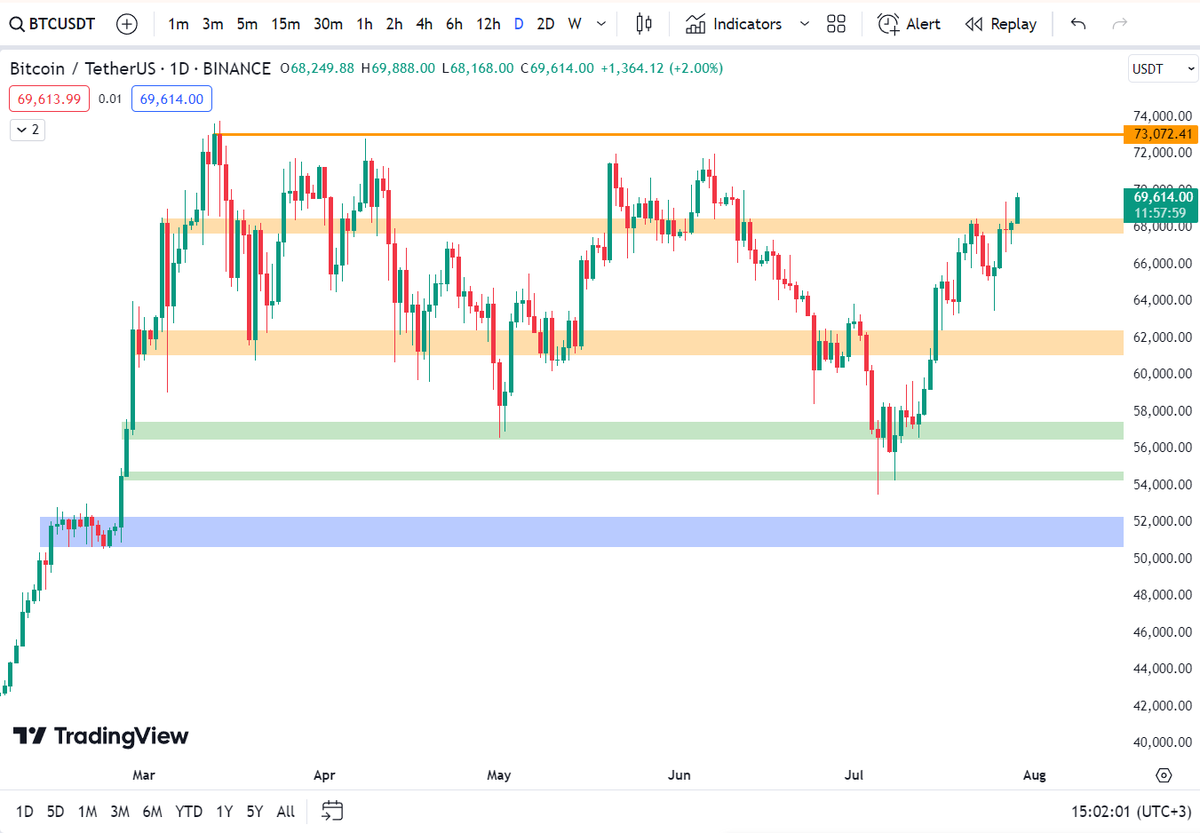Redo the last chart action
The height and width of the screenshot is (833, 1200).
click(x=1121, y=24)
